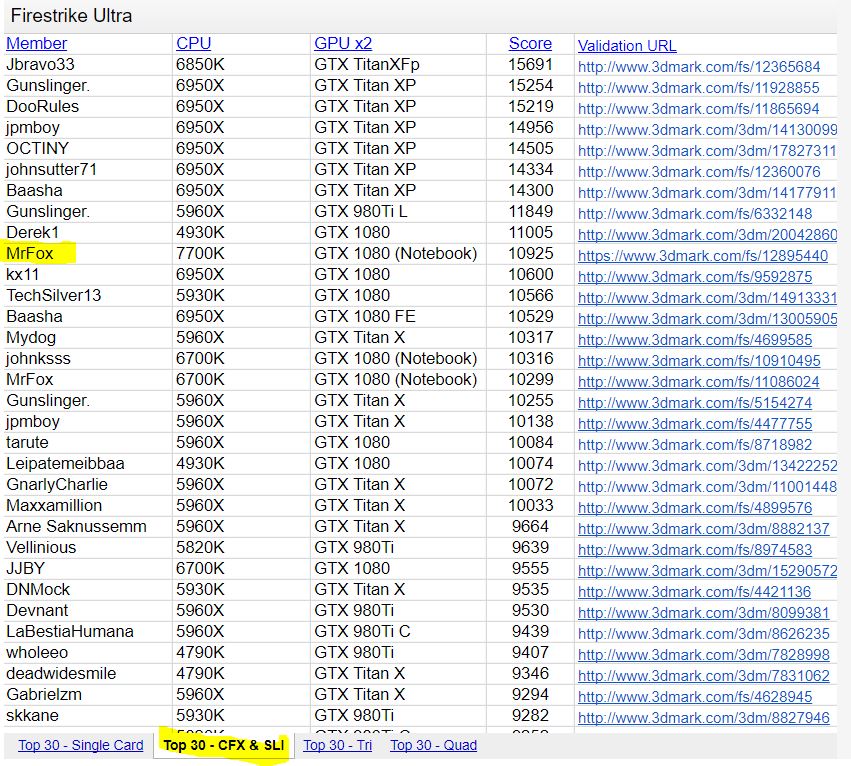Click the Firestrike Ultra title
The width and height of the screenshot is (851, 766).
click(x=71, y=16)
